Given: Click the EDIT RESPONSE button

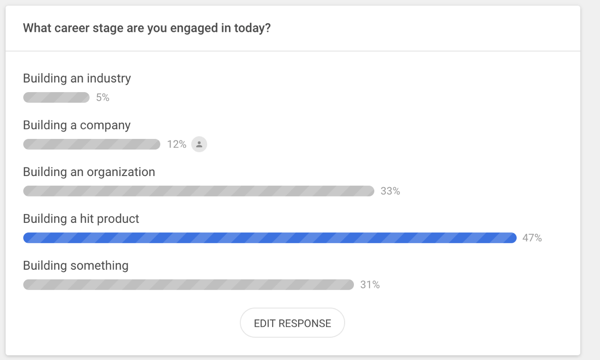Looking at the screenshot, I should click(x=292, y=323).
